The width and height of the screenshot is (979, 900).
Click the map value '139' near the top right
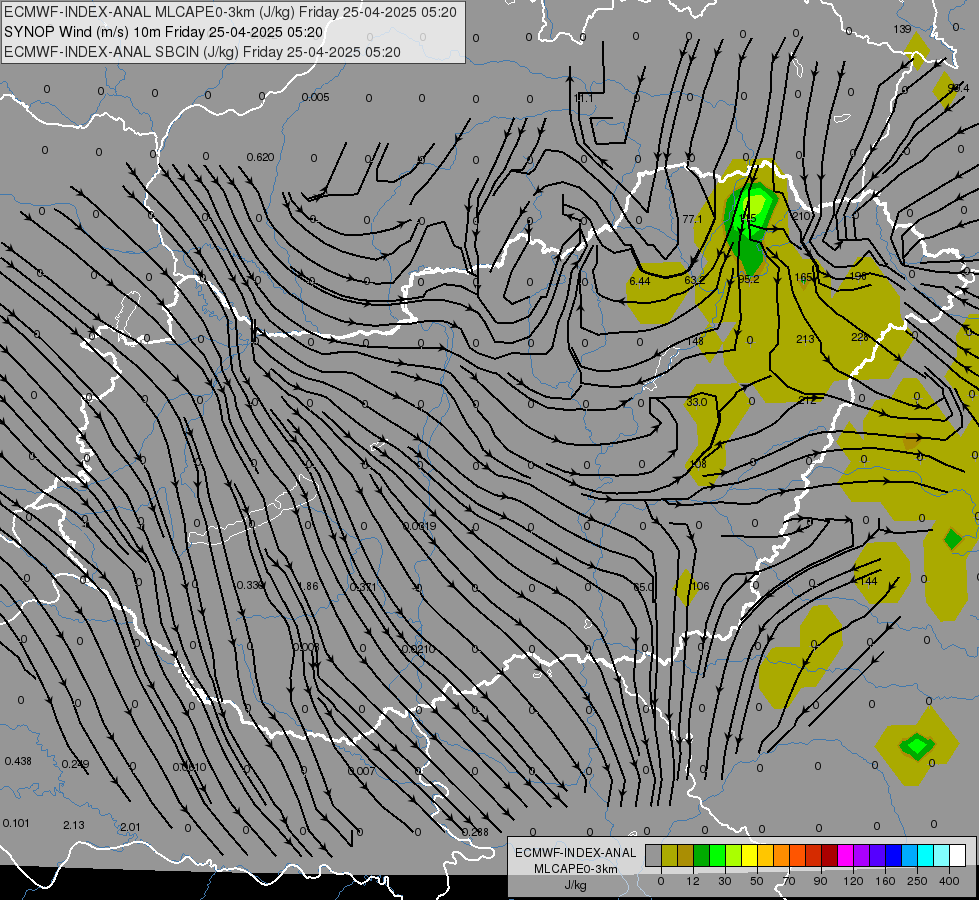click(x=902, y=29)
